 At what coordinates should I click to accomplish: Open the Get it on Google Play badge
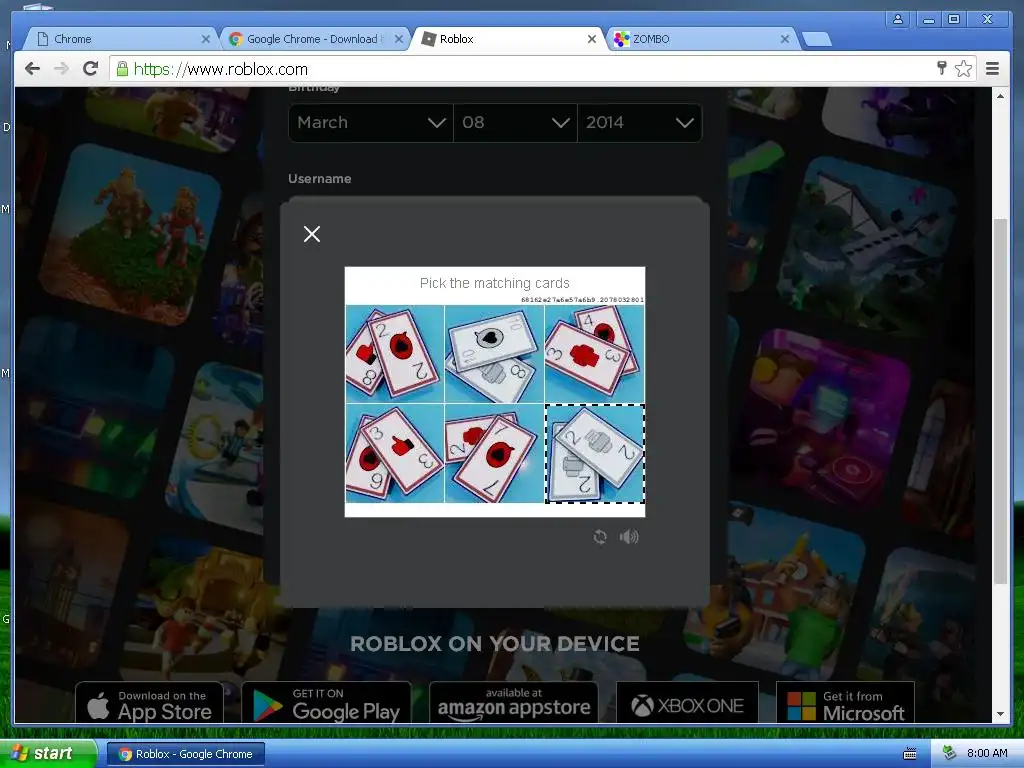327,703
